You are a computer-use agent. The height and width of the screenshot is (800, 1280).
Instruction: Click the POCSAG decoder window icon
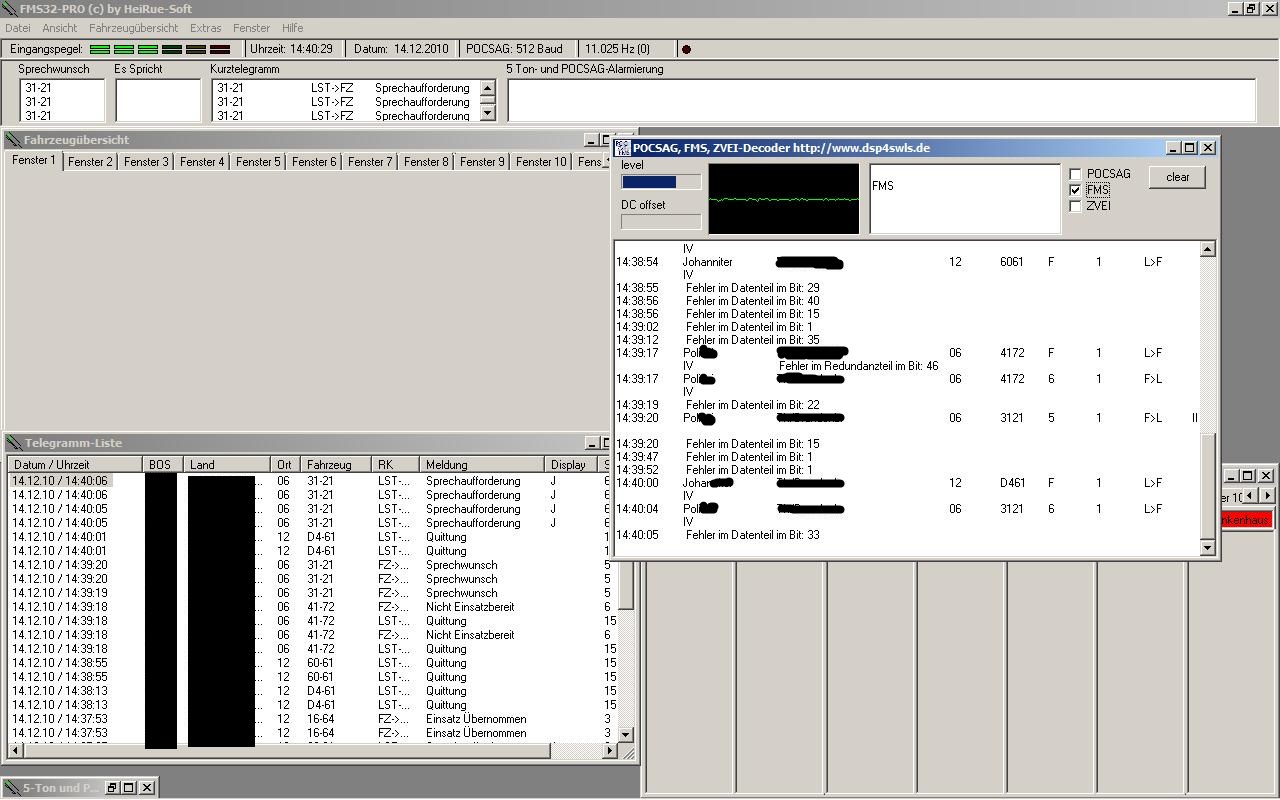[622, 148]
